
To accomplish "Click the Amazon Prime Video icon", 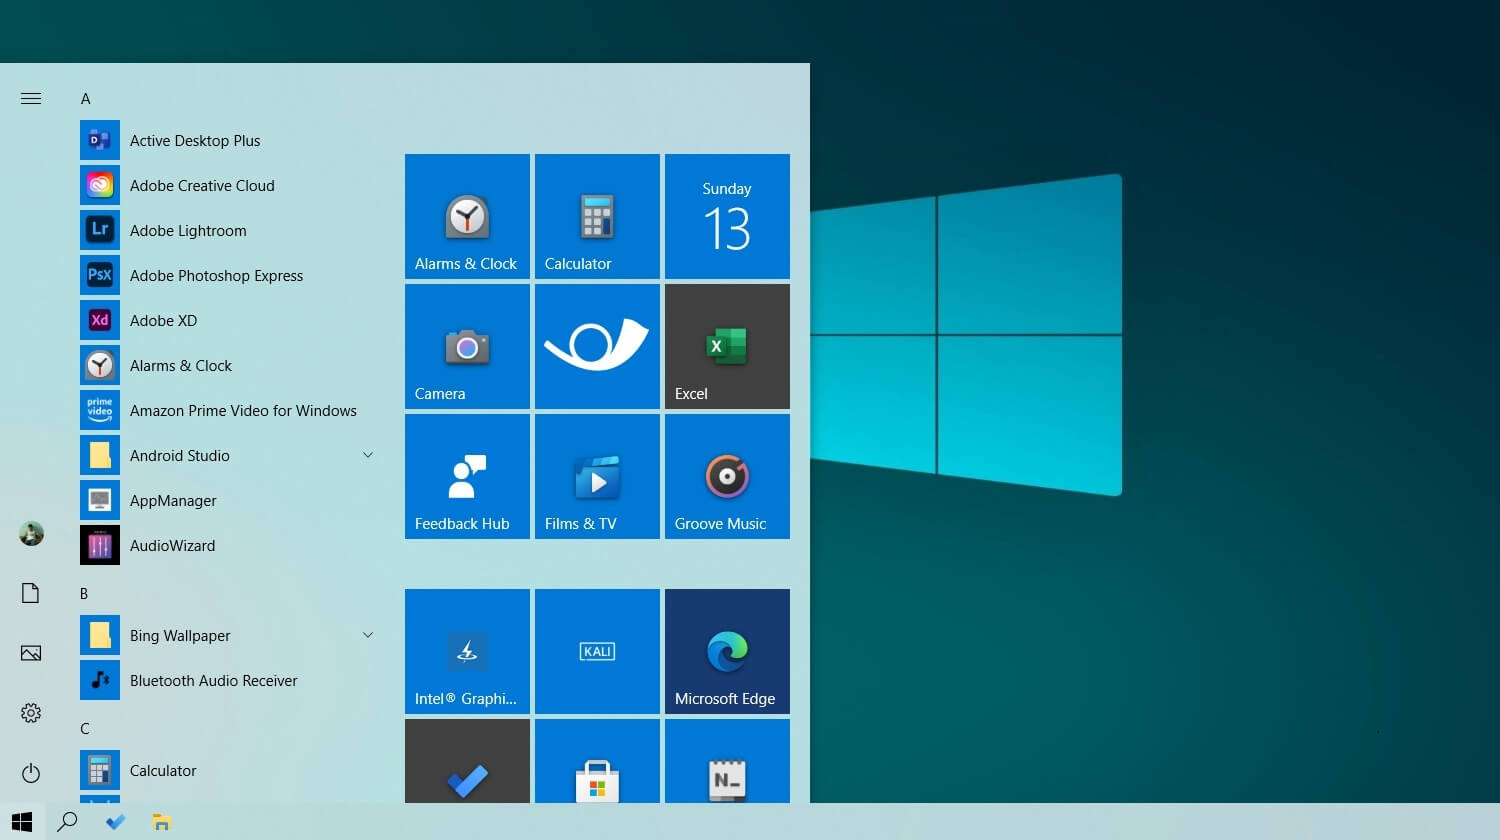I will coord(100,410).
